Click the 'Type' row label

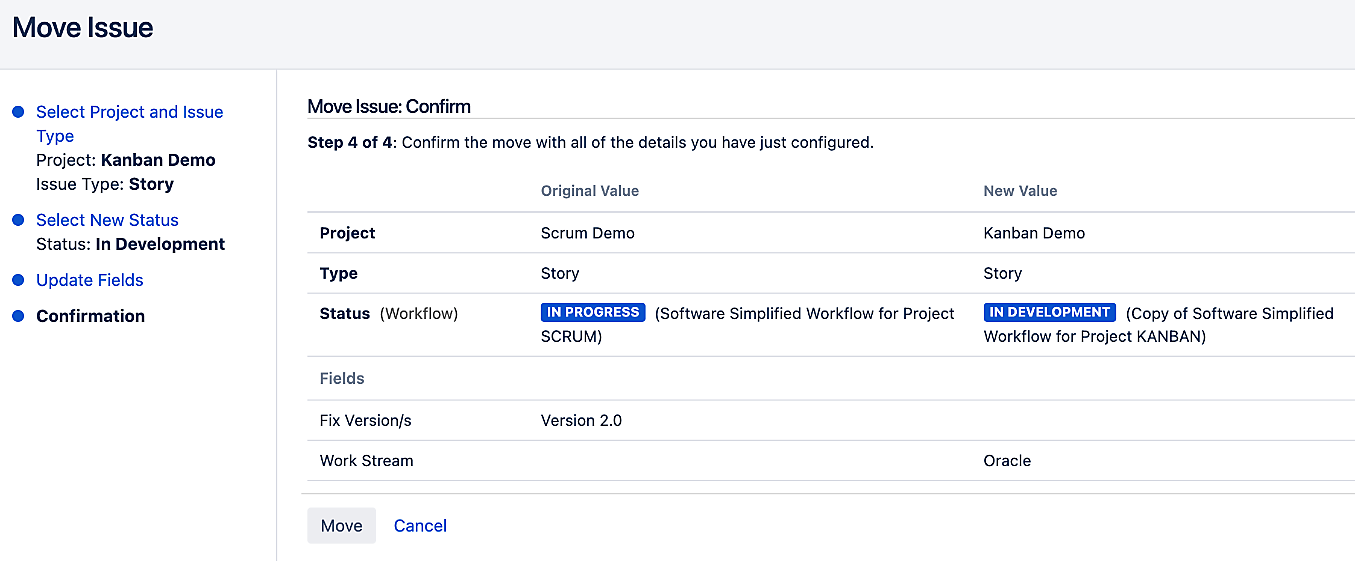[338, 273]
